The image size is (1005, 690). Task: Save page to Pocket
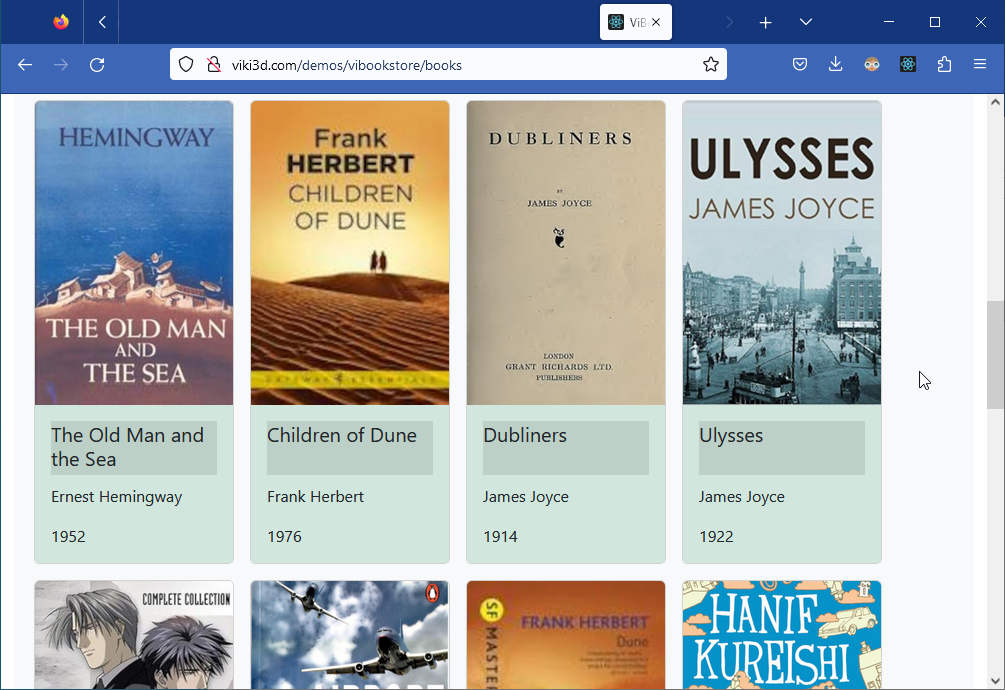(800, 65)
